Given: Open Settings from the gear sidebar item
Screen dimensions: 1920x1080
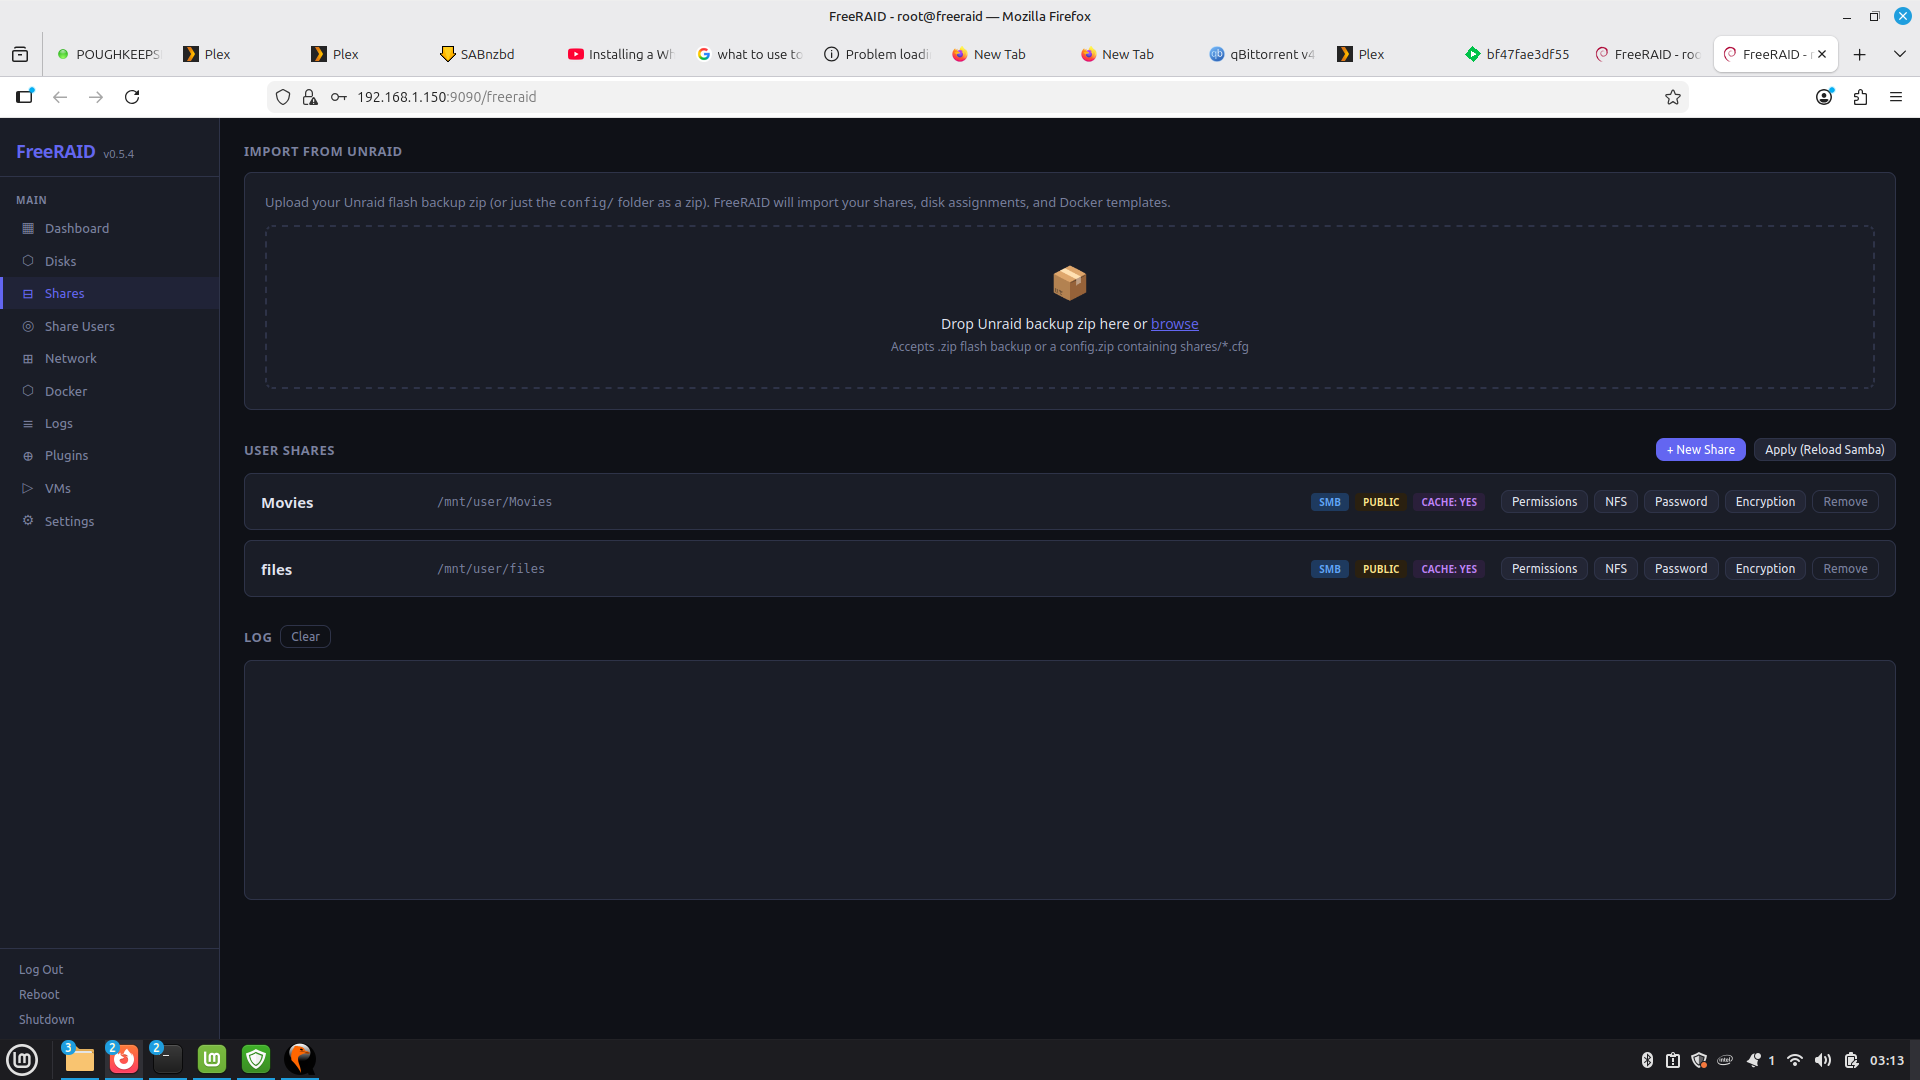Looking at the screenshot, I should pyautogui.click(x=69, y=521).
